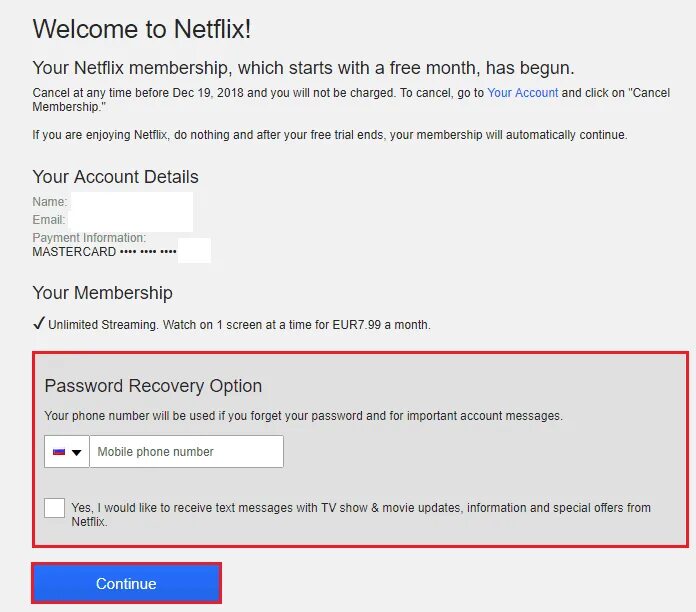The image size is (696, 612).
Task: Click the MASTERCARD payment text
Action: coord(74,252)
